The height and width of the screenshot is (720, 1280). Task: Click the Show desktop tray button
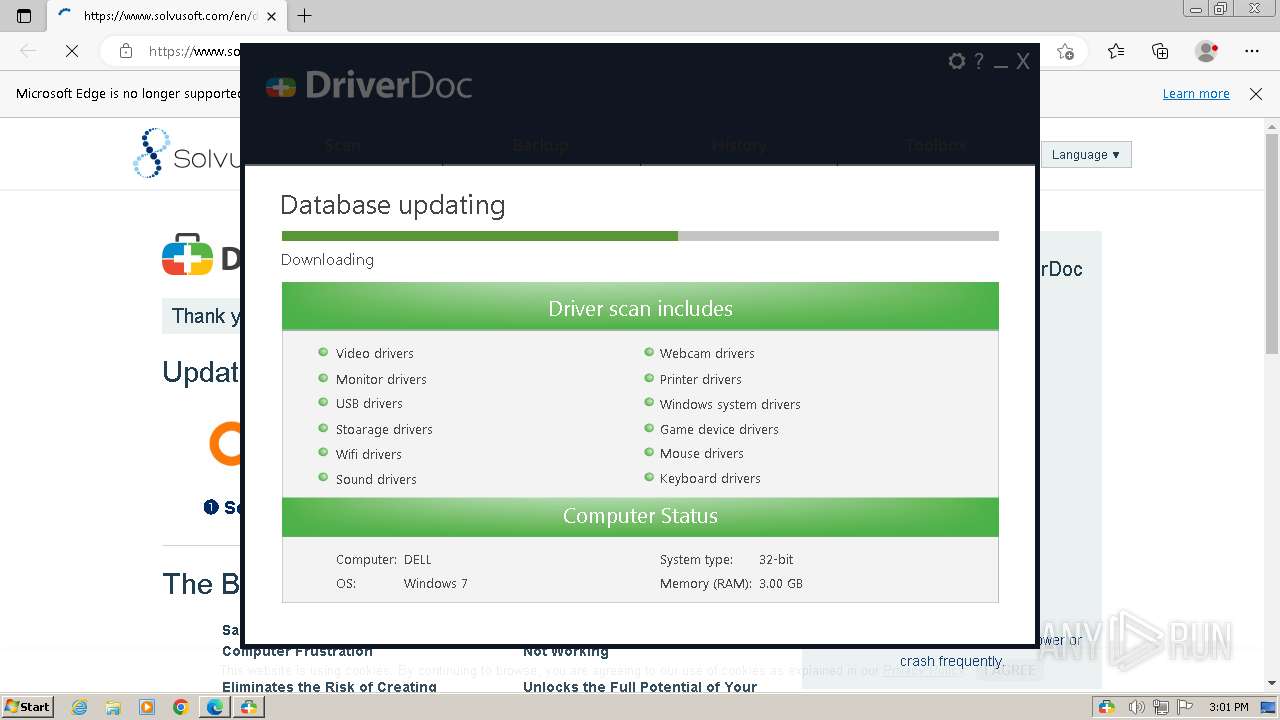coord(1268,707)
